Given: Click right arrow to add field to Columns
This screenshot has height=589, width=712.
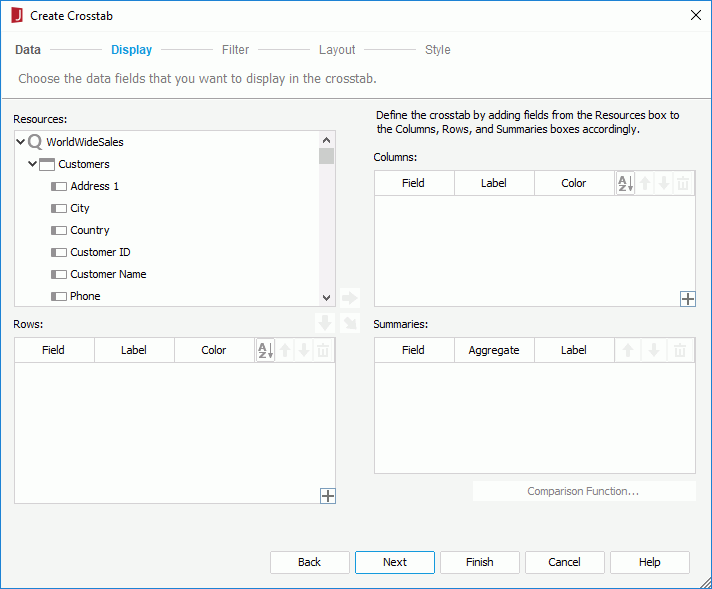Looking at the screenshot, I should click(350, 298).
